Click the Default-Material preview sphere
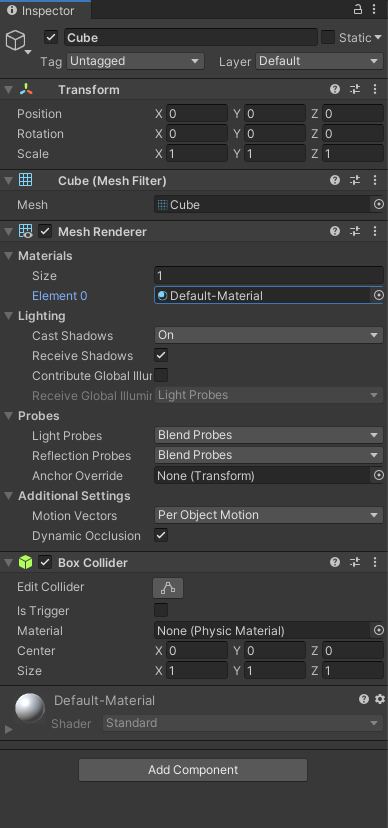Viewport: 388px width, 828px height. point(30,708)
